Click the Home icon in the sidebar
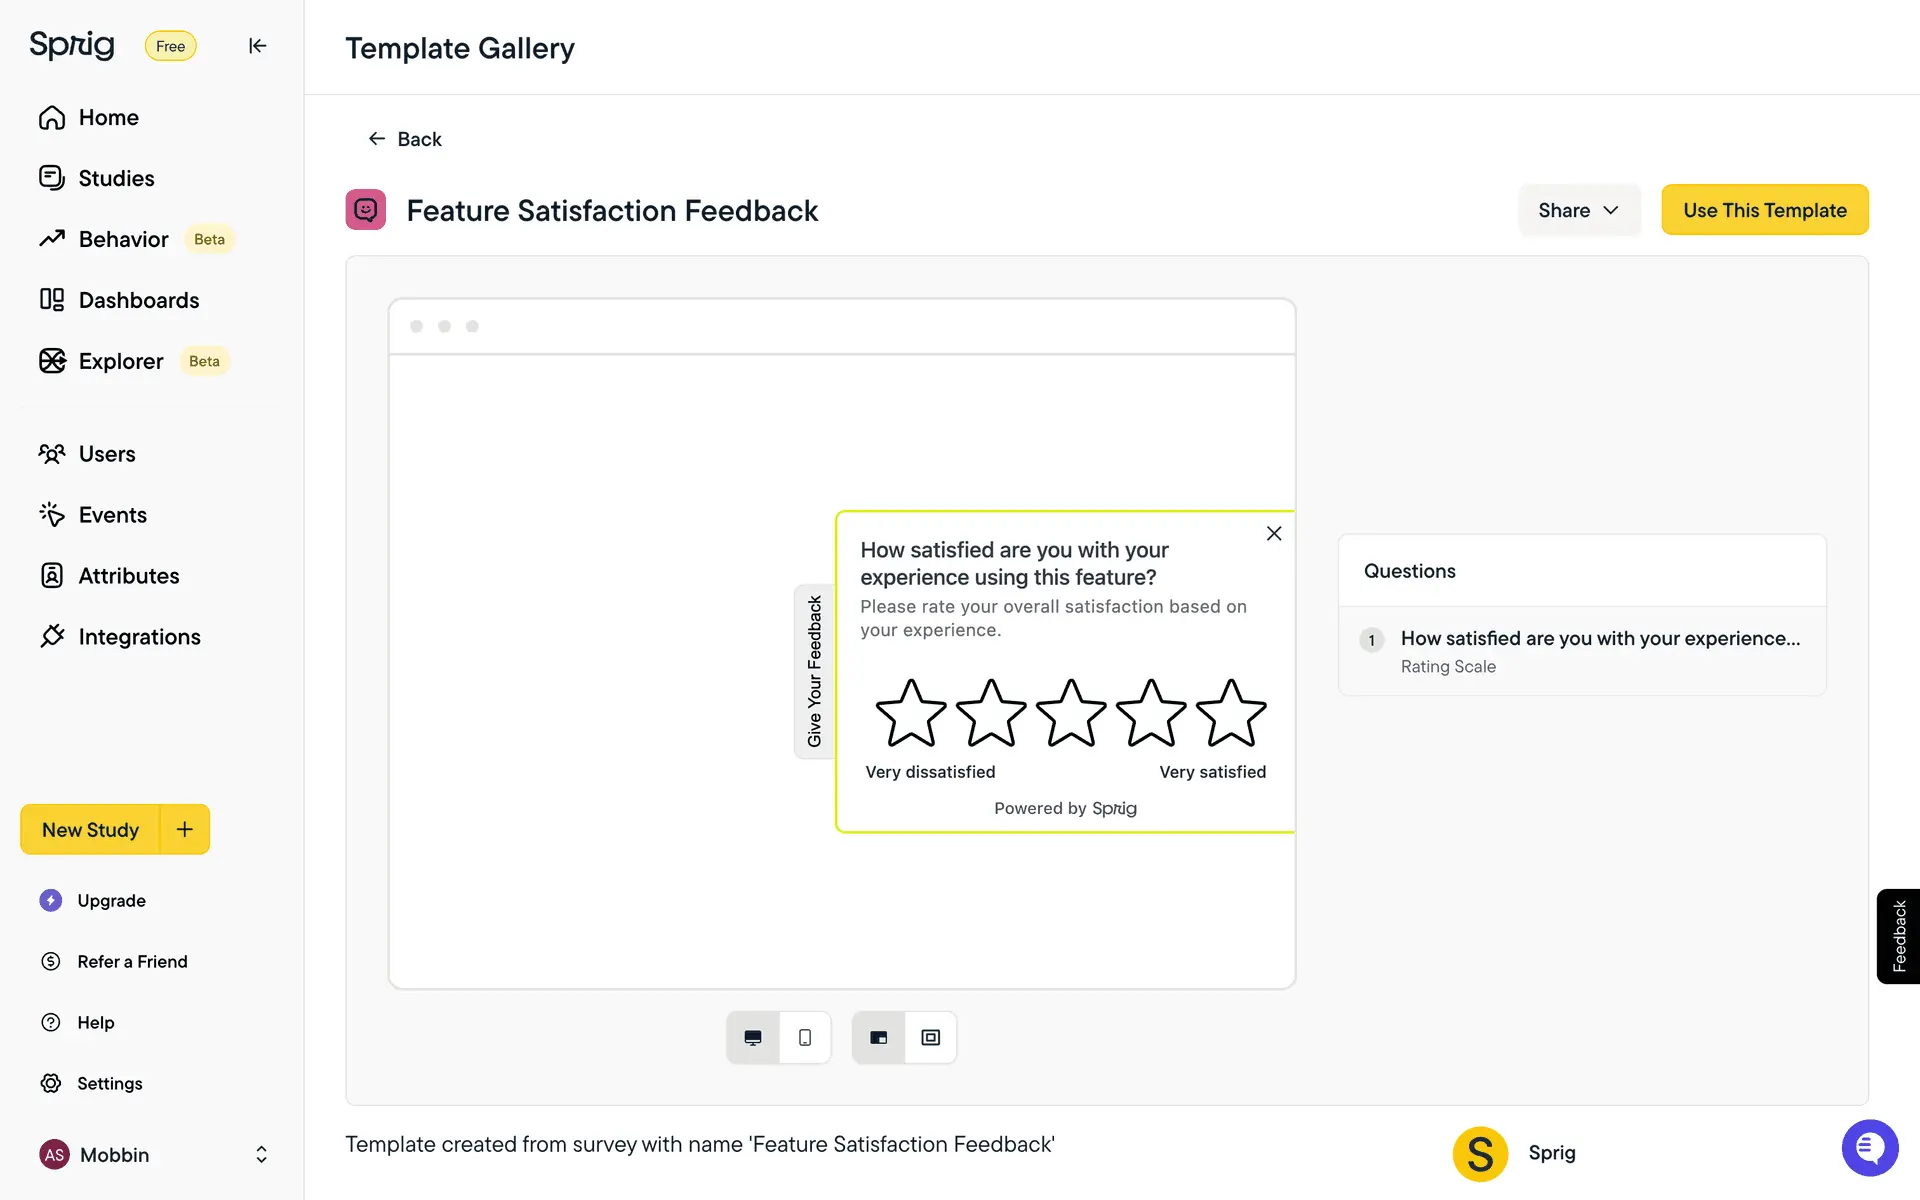The height and width of the screenshot is (1200, 1920). [x=52, y=118]
